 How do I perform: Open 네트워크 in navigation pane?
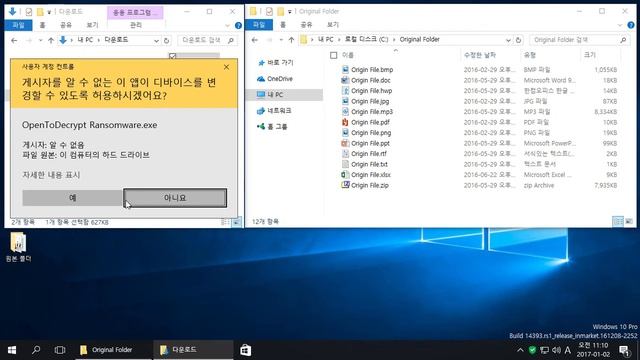pyautogui.click(x=274, y=111)
